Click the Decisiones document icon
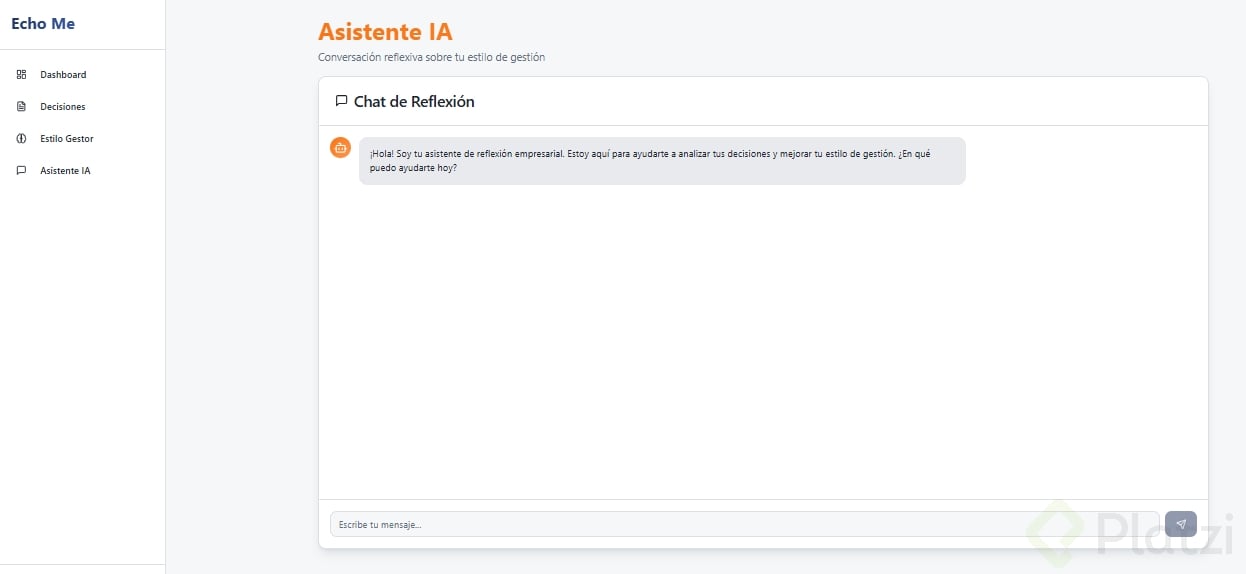The width and height of the screenshot is (1246, 574). (x=21, y=107)
